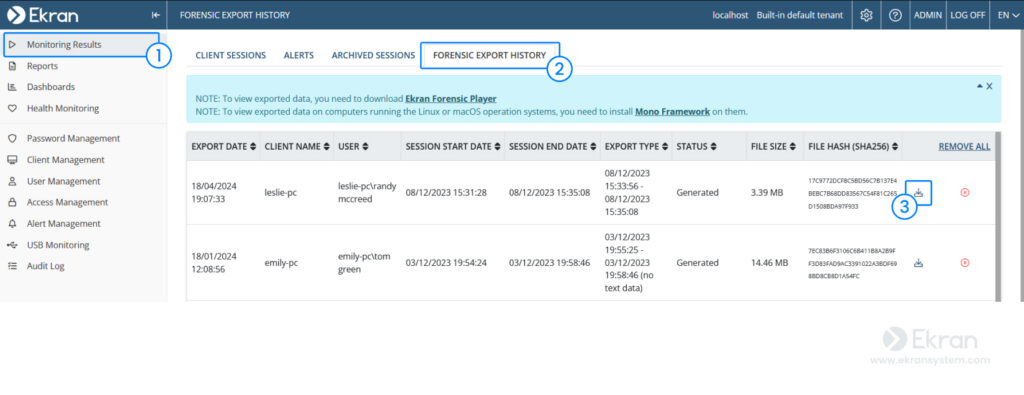Download the emily-pc forensic export file
The image size is (1024, 395).
click(x=918, y=263)
